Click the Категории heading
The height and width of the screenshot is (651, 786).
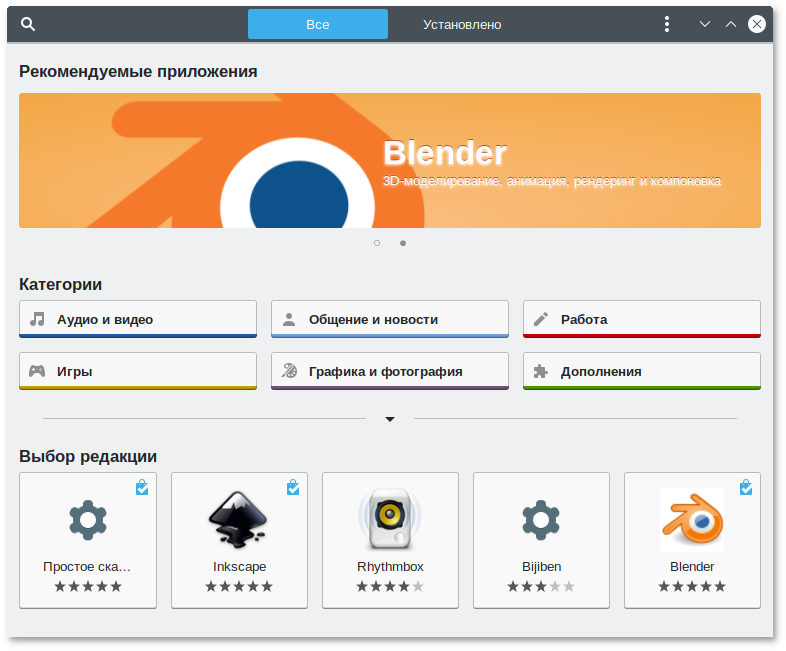point(60,285)
